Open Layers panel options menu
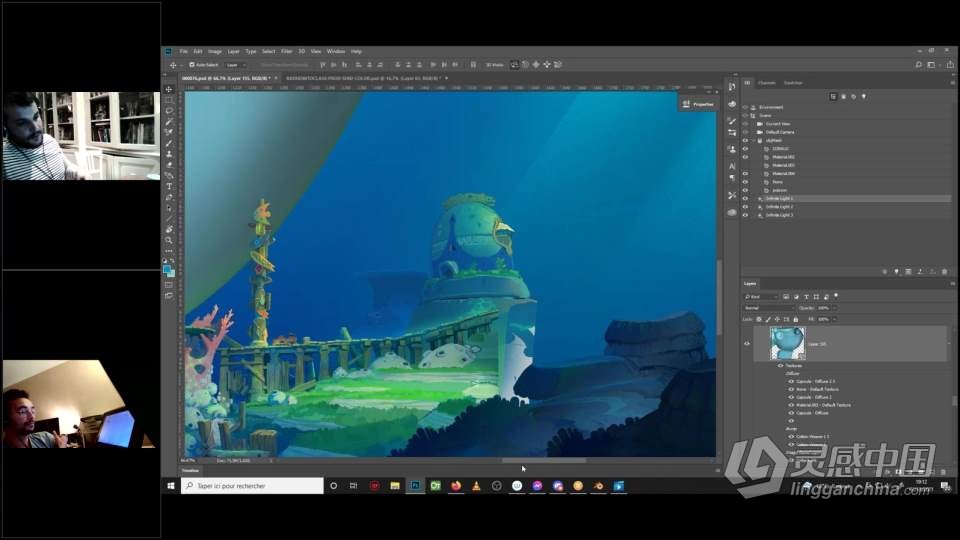960x540 pixels. [x=953, y=284]
